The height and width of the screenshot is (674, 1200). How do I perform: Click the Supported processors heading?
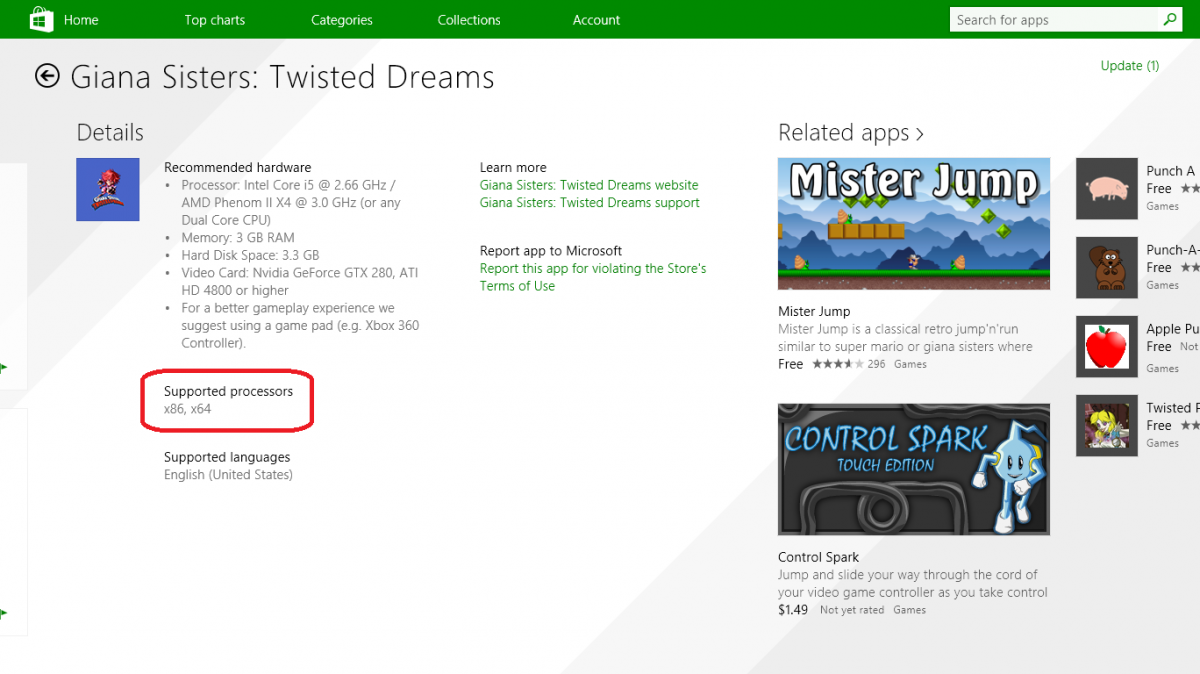pyautogui.click(x=228, y=391)
